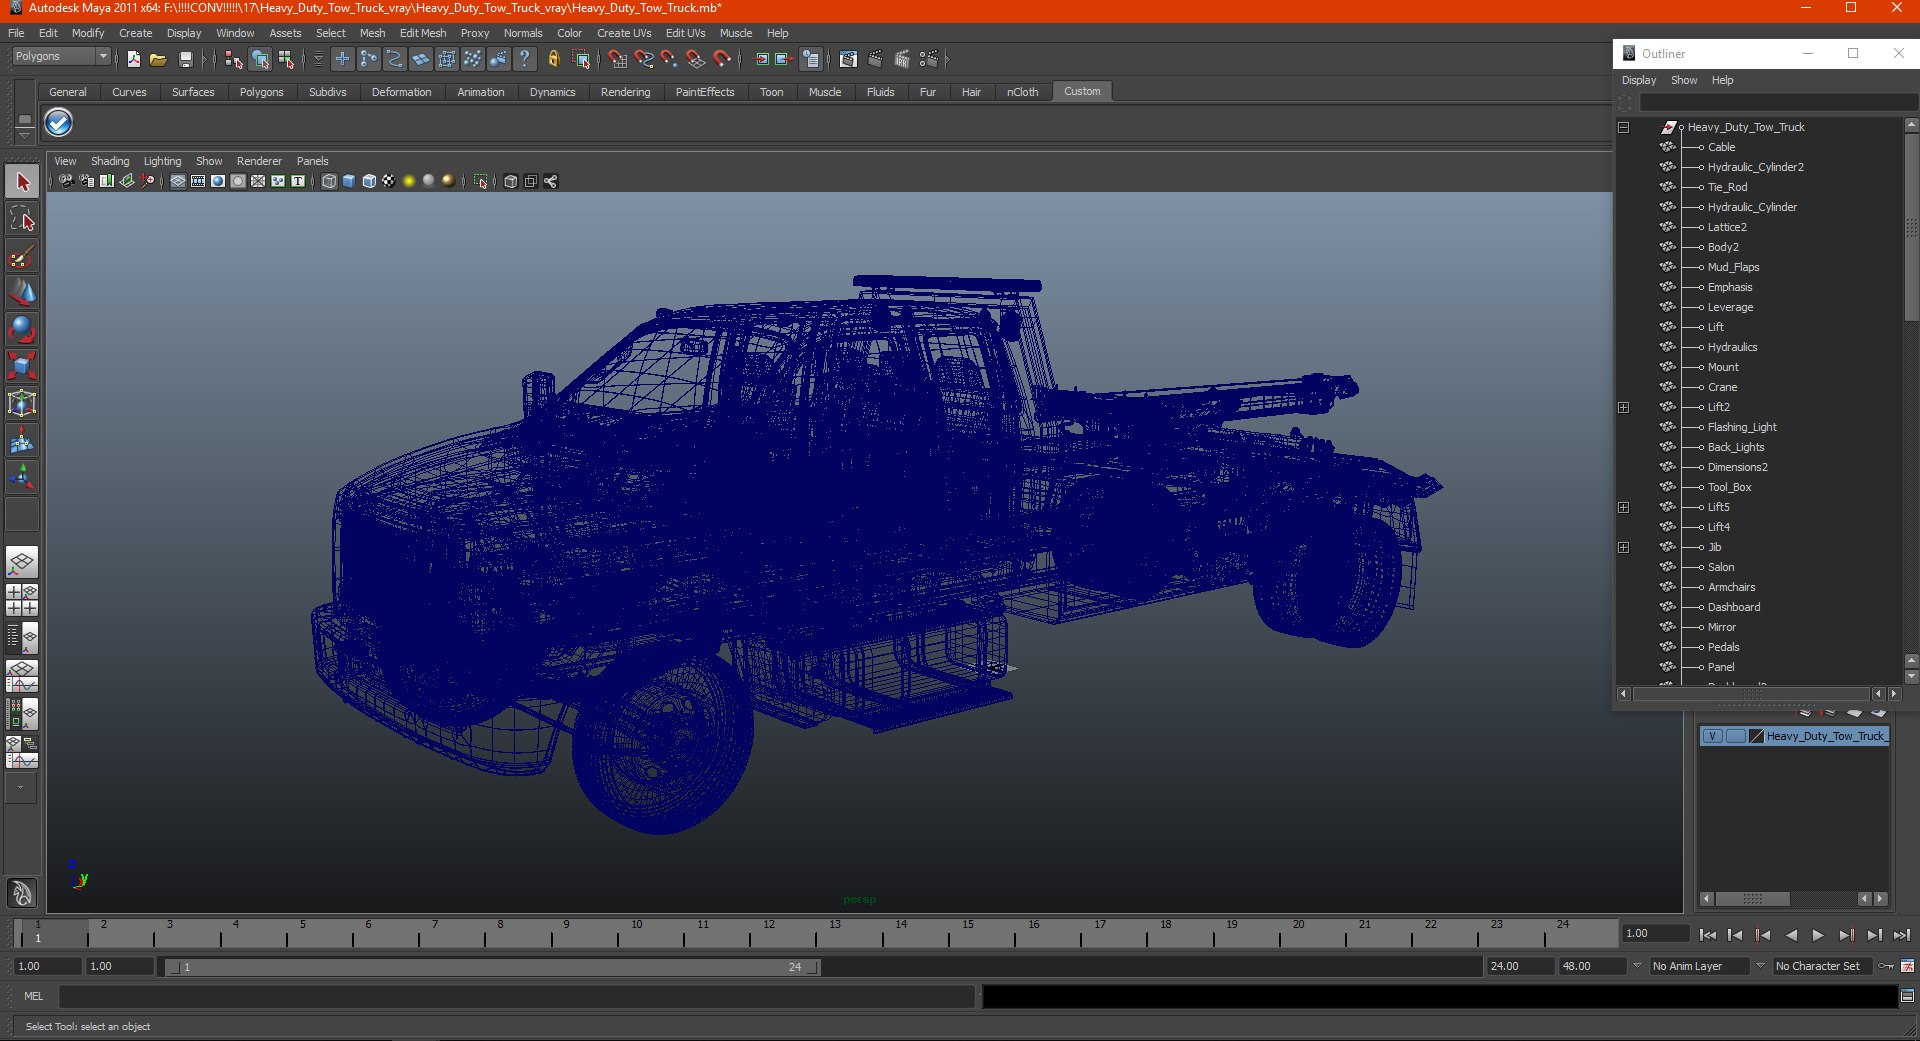Step forward one key

click(x=1846, y=935)
